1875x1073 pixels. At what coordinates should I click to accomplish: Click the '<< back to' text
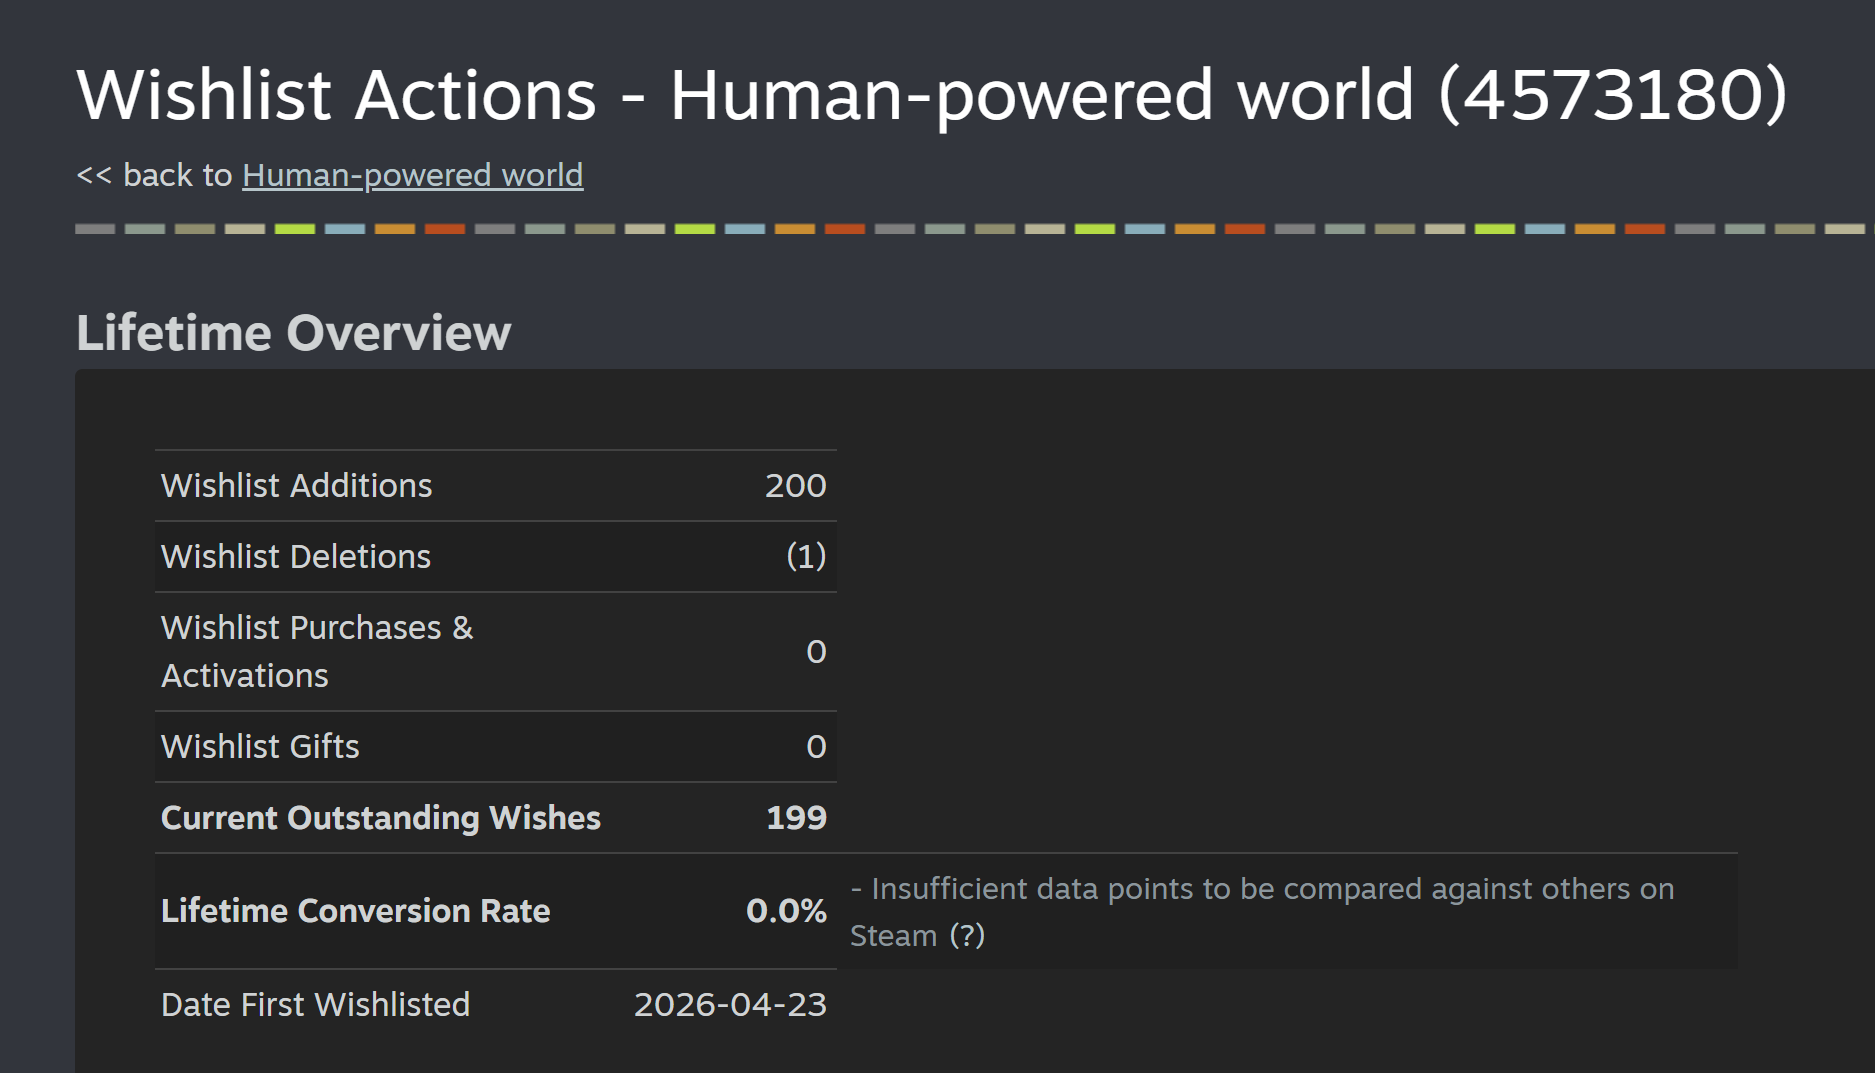[154, 175]
